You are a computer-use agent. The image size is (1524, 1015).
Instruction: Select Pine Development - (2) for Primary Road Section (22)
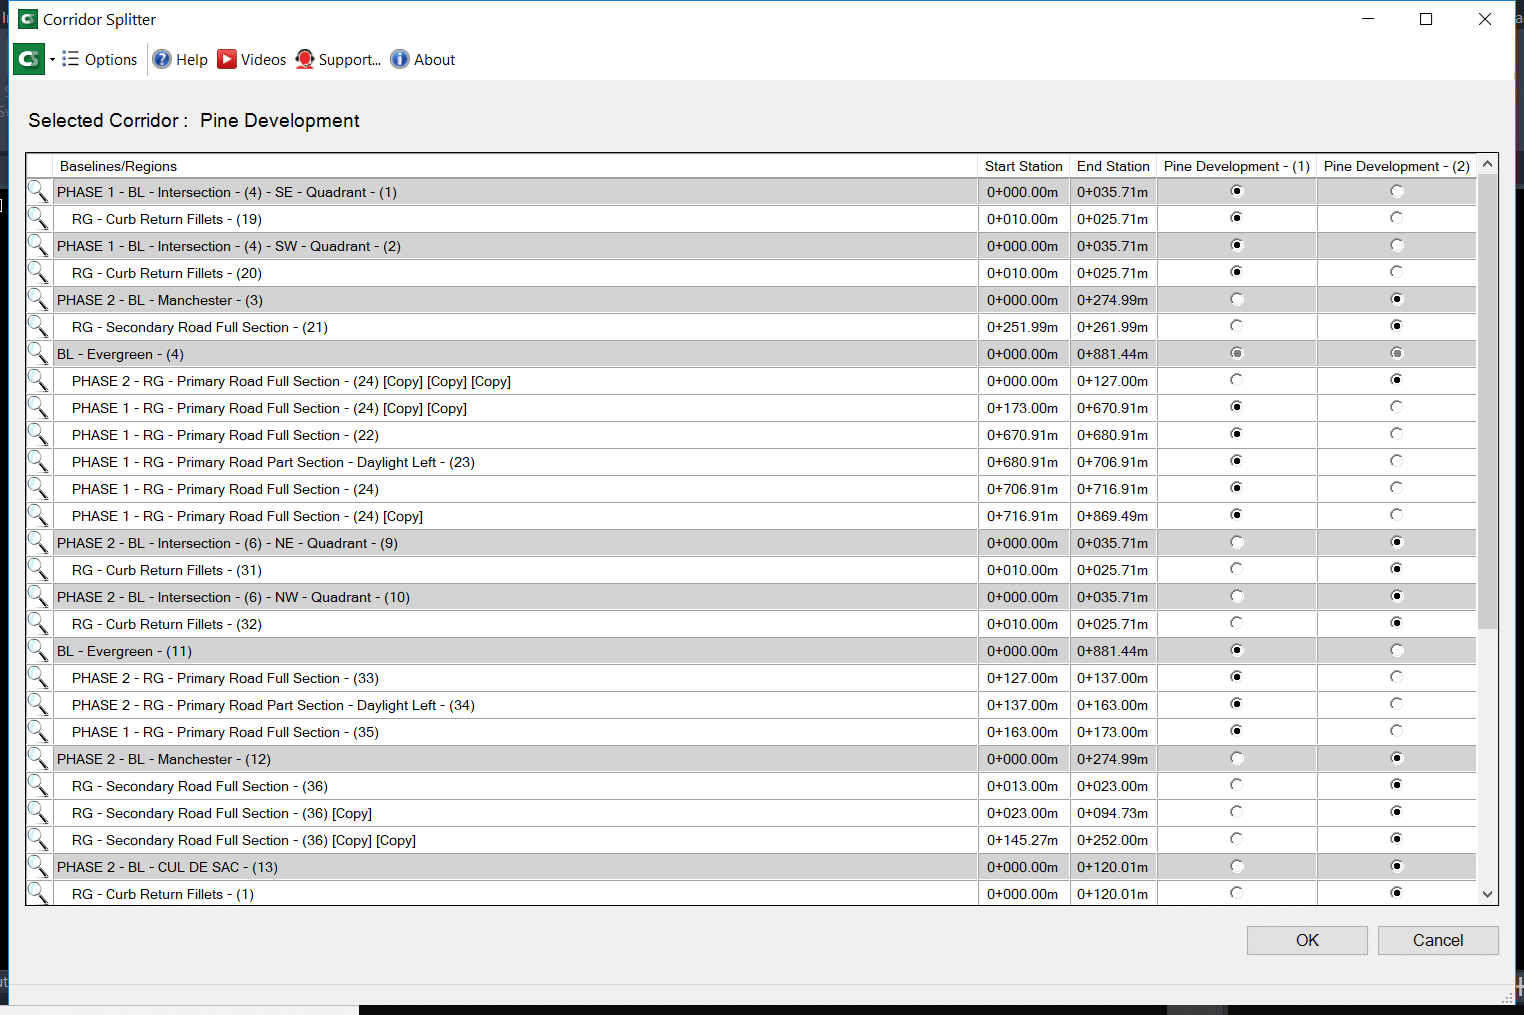tap(1397, 434)
